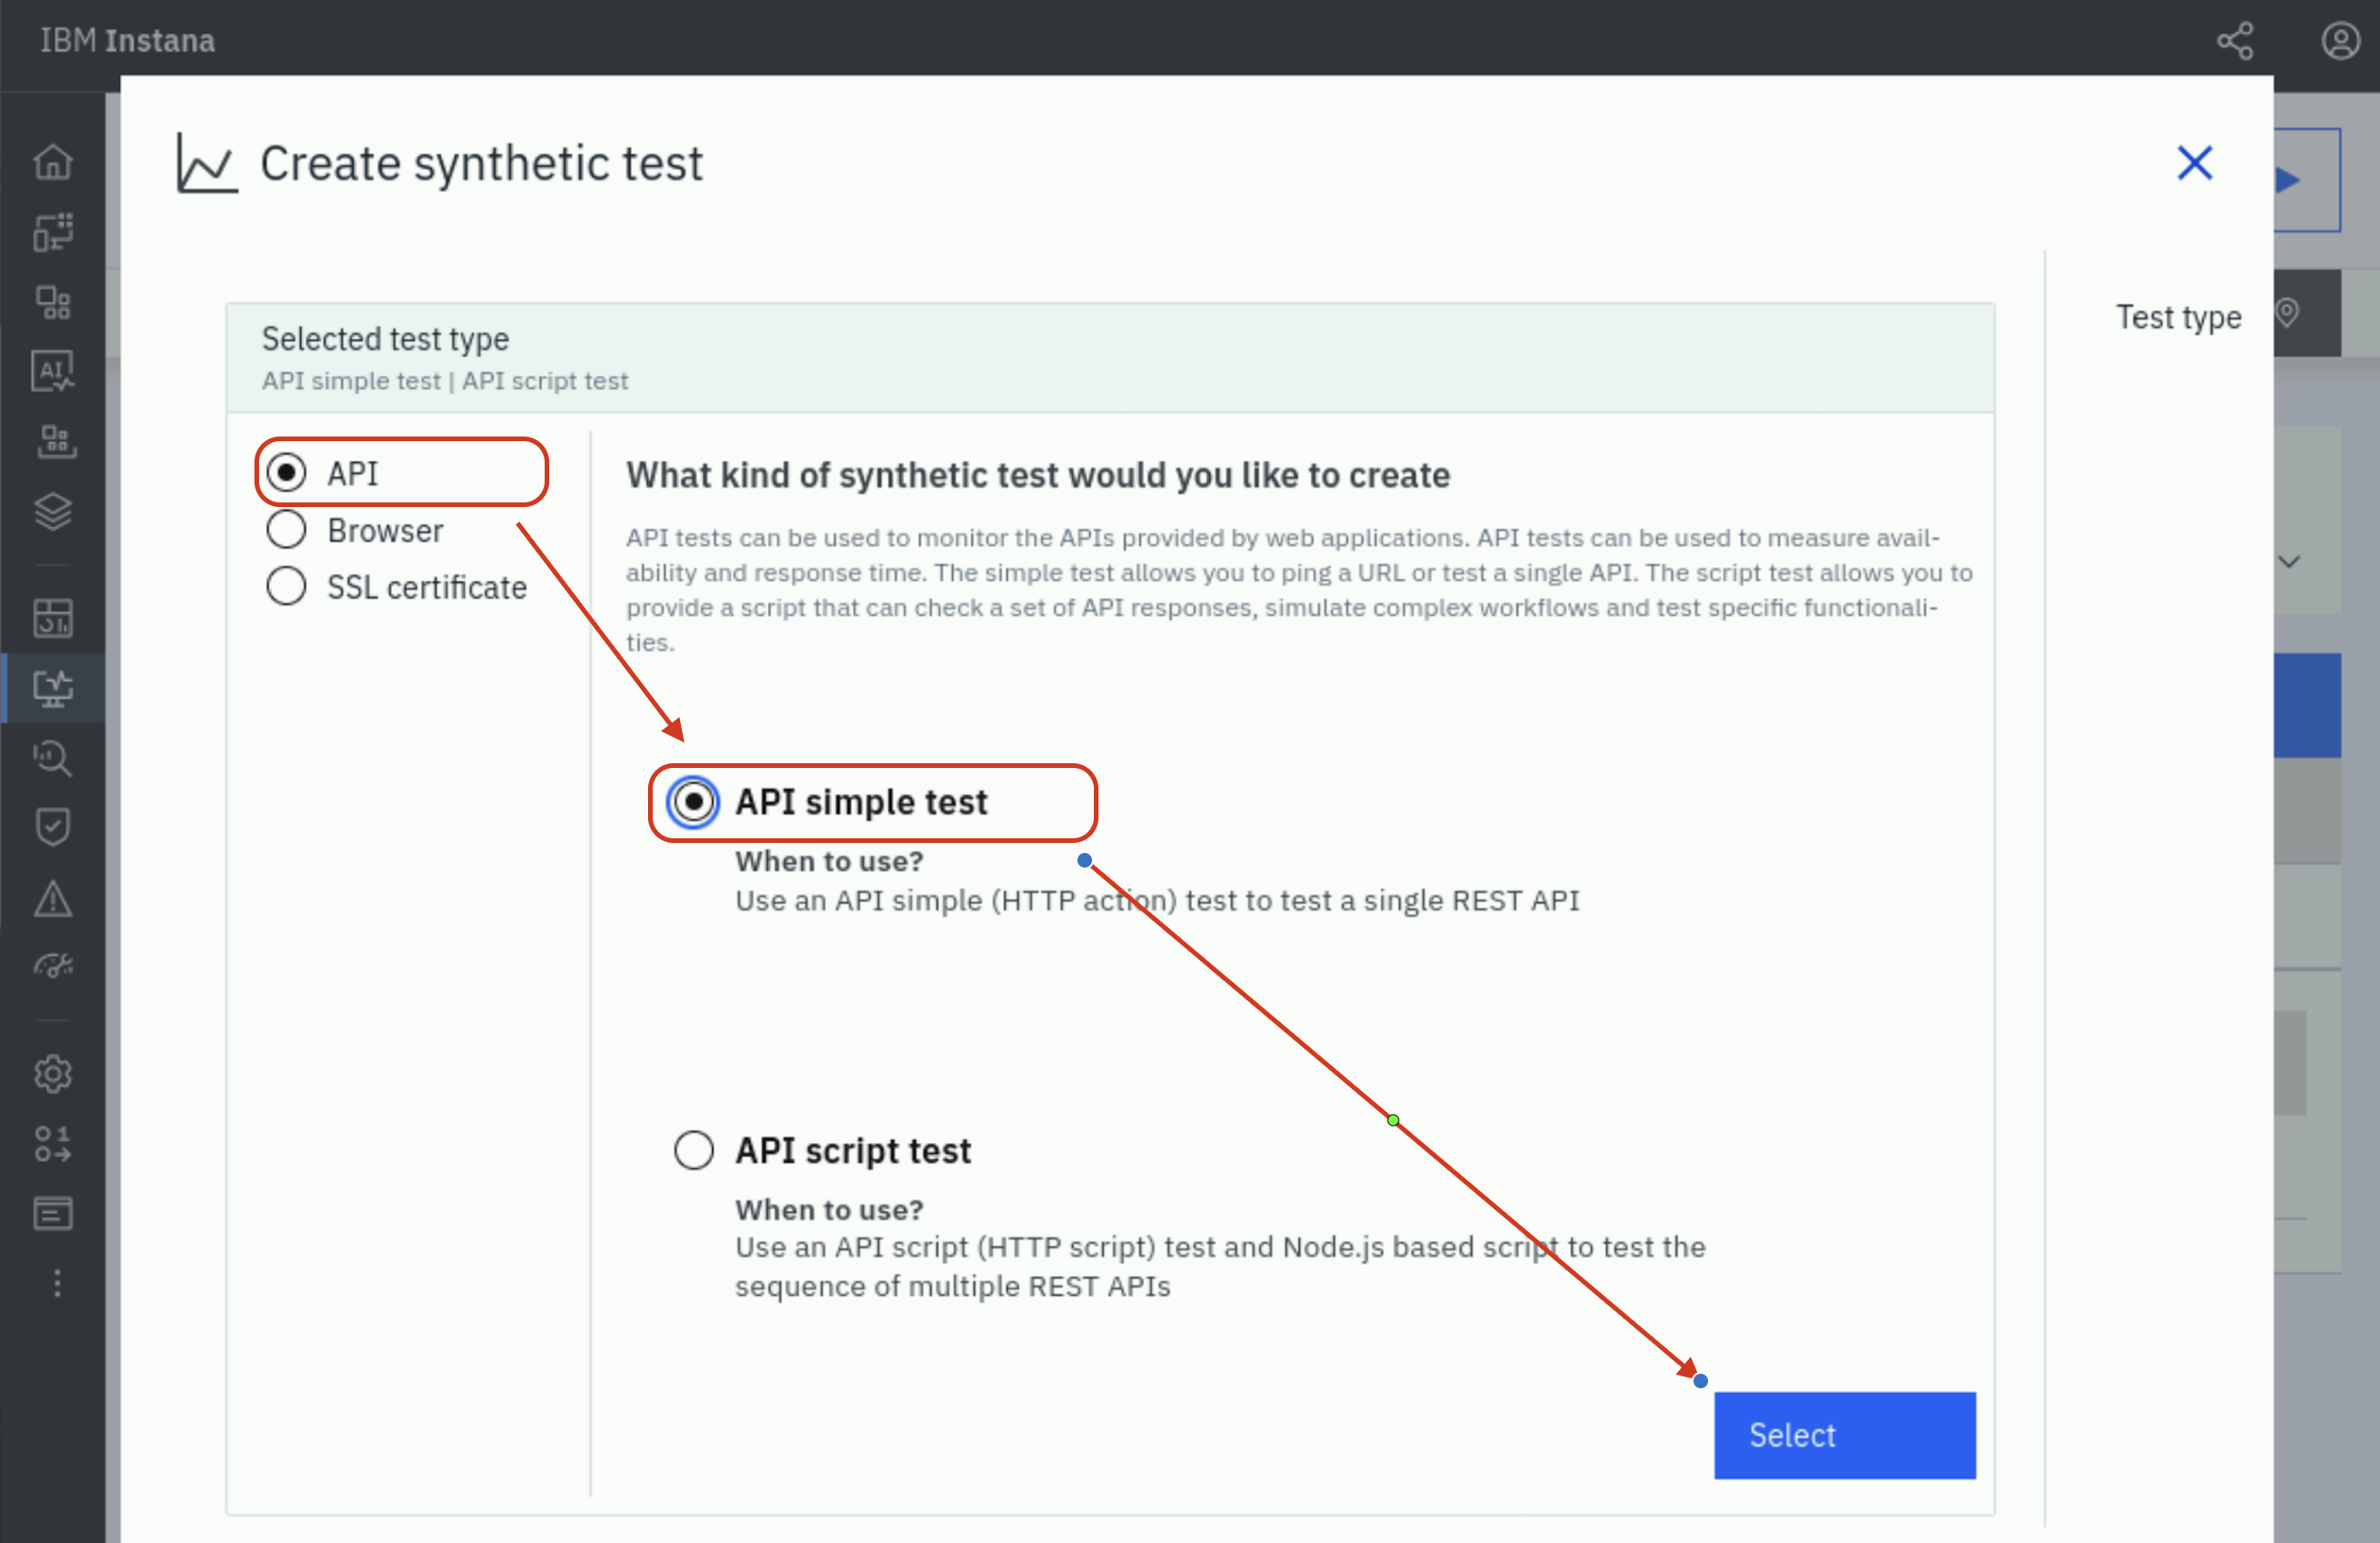Click the Test type step label
The height and width of the screenshot is (1543, 2380).
(2178, 317)
